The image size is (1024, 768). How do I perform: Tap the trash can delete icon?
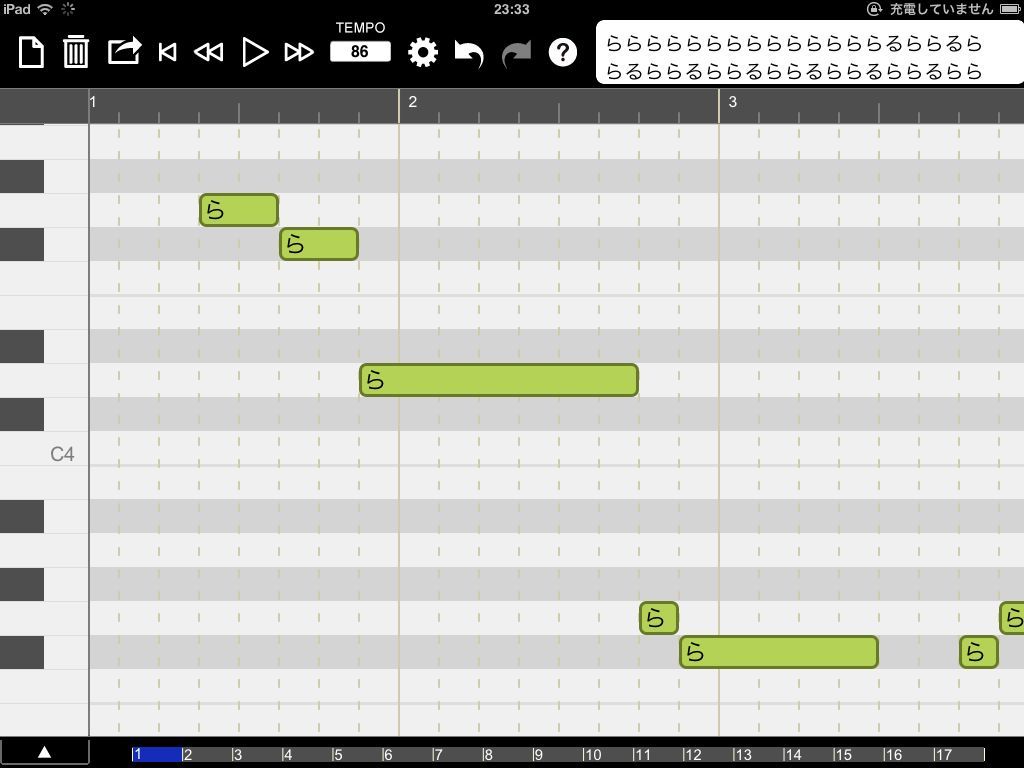coord(76,52)
